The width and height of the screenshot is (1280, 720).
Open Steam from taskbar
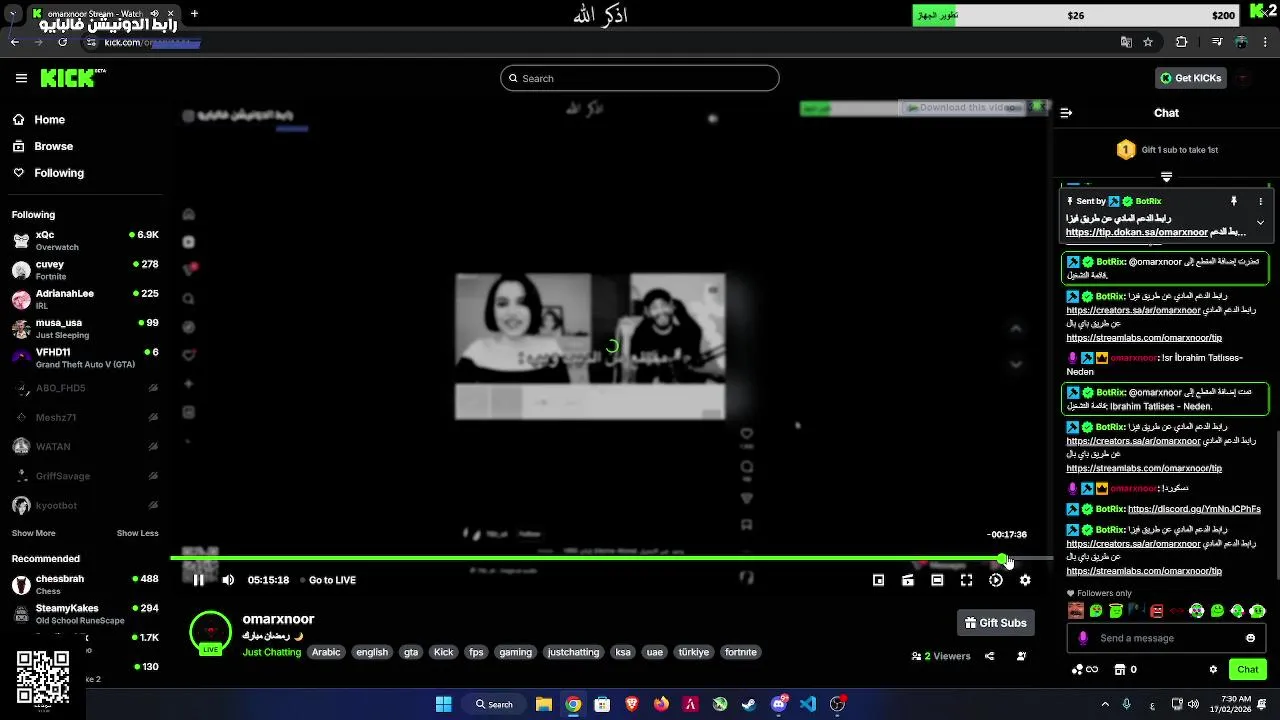(749, 704)
